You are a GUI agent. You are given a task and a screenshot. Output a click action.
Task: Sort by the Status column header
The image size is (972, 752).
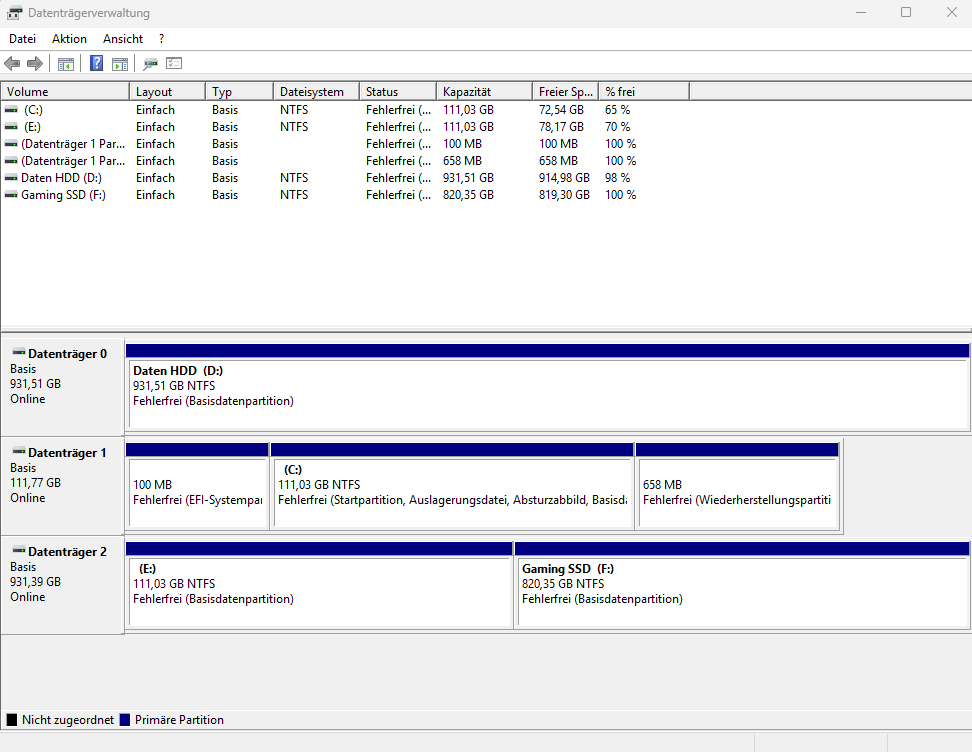click(398, 92)
